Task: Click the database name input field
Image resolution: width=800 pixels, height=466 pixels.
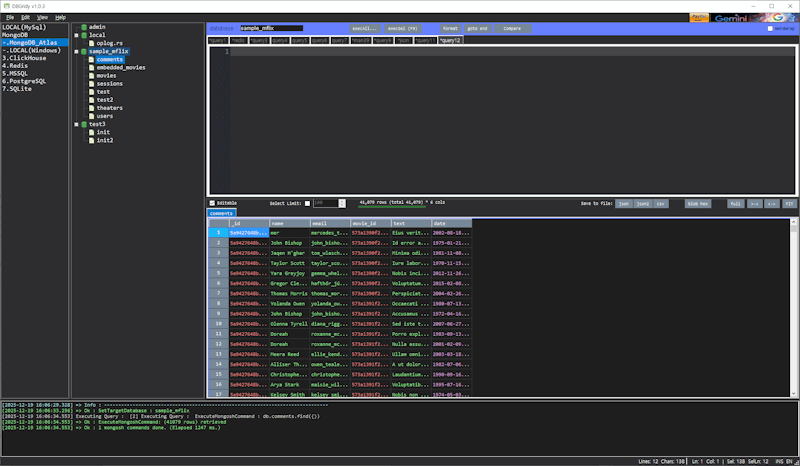Action: (x=271, y=29)
